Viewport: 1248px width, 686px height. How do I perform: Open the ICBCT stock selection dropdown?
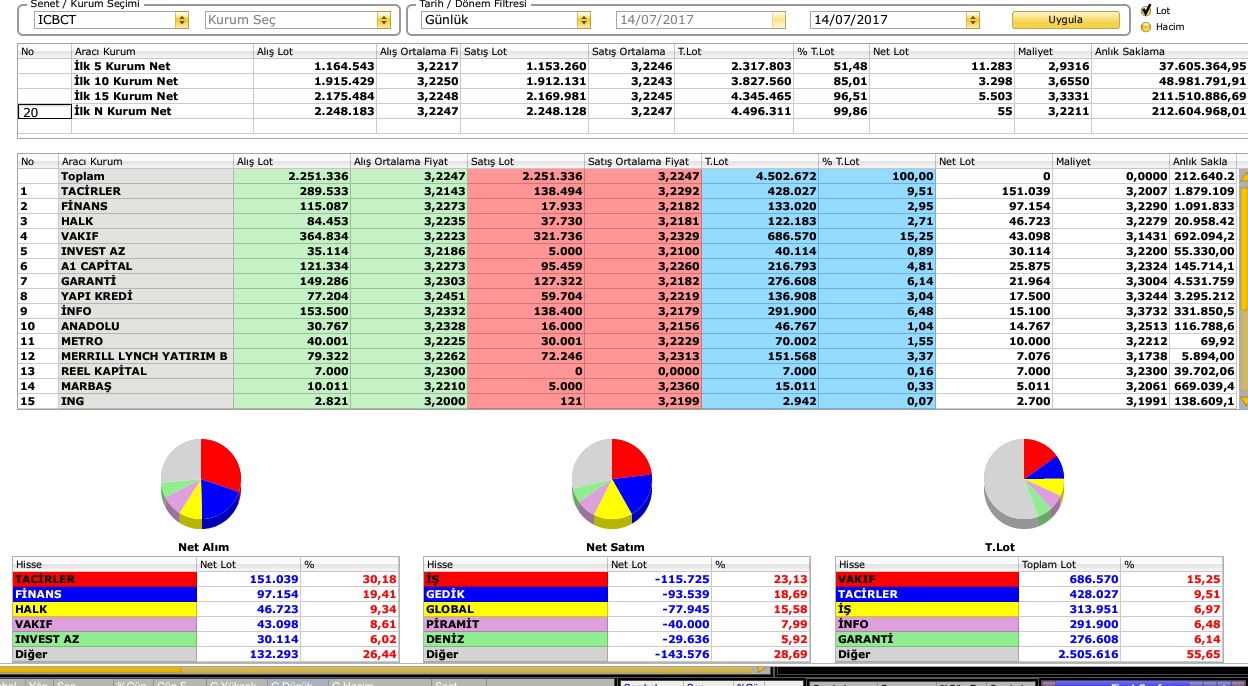tap(181, 20)
